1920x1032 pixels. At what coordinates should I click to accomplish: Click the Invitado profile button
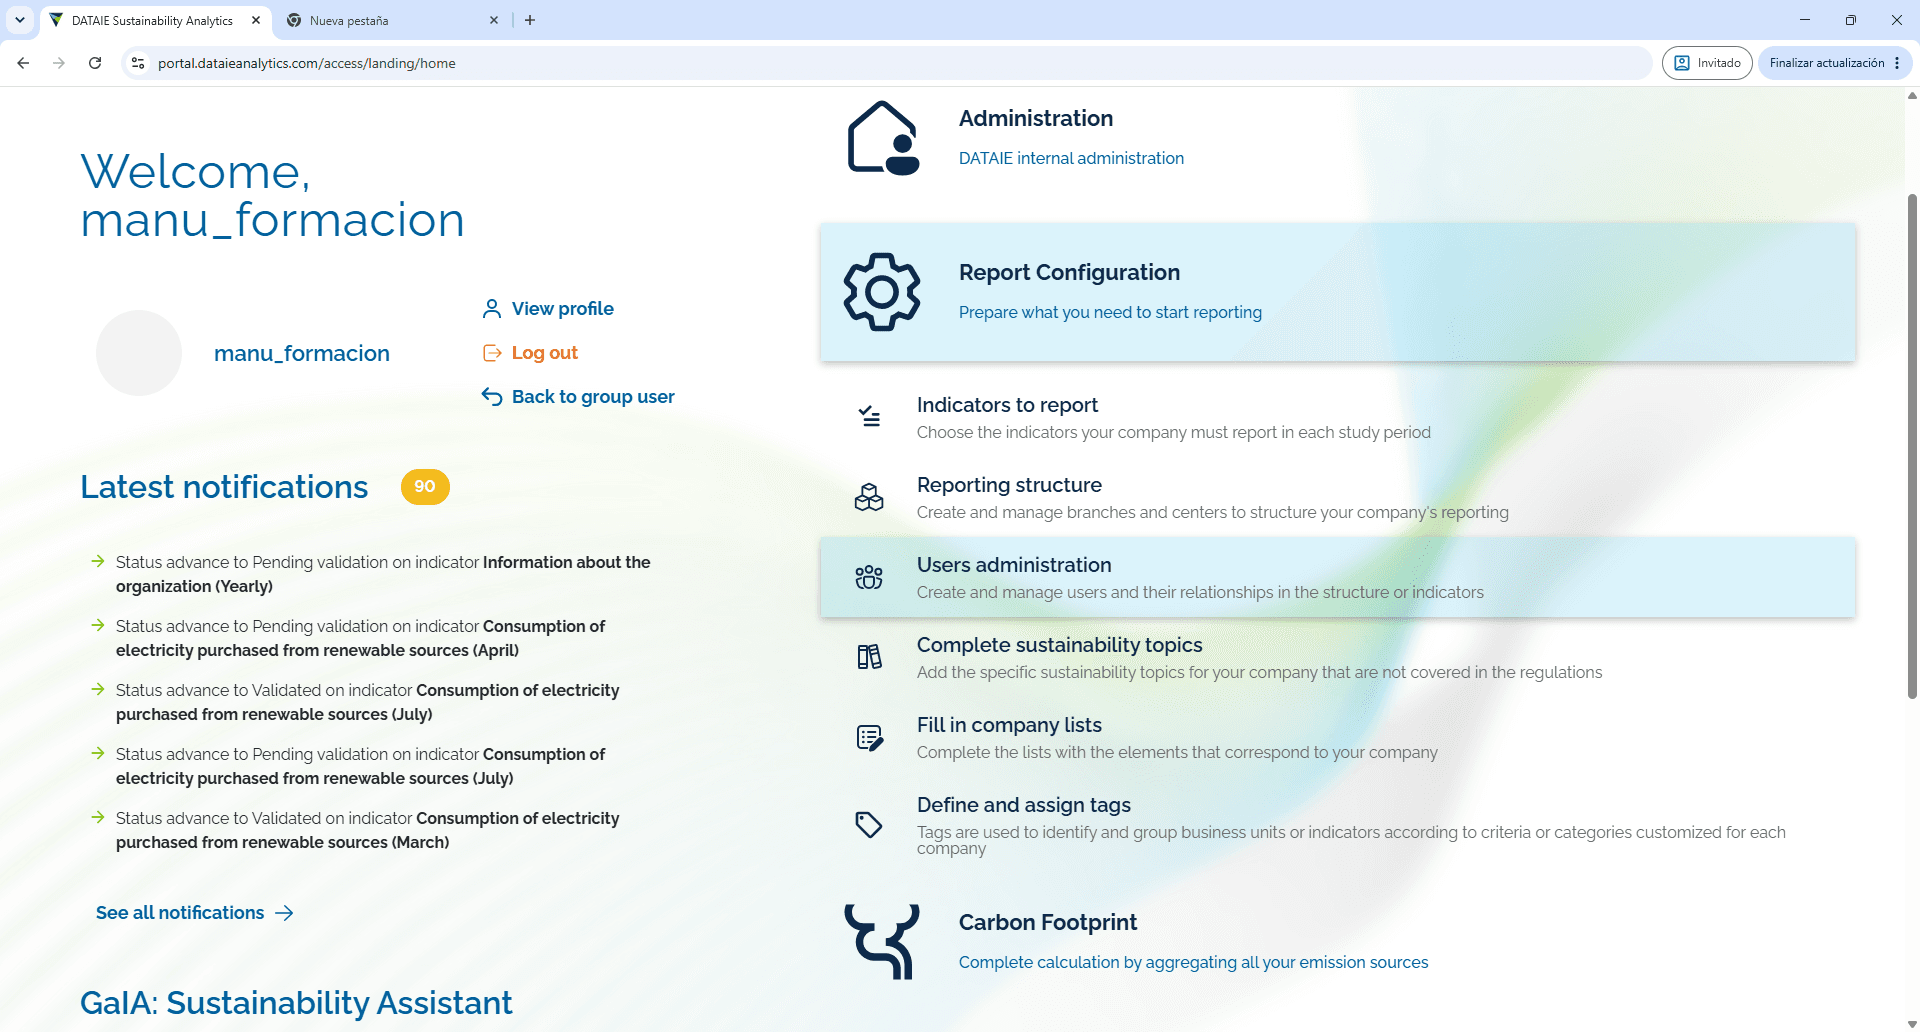[1707, 63]
